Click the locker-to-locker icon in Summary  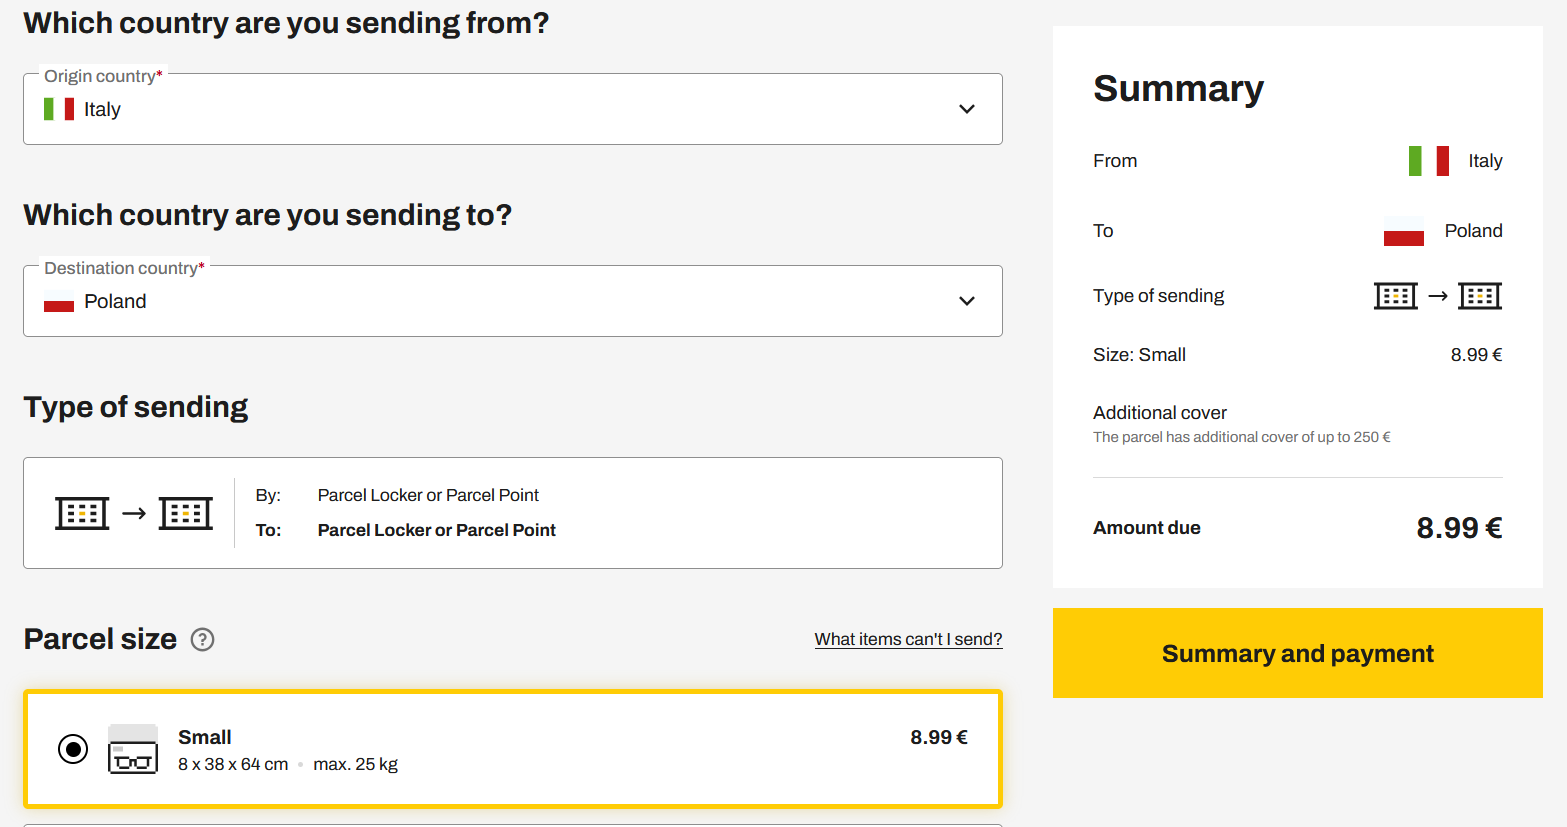pos(1437,296)
